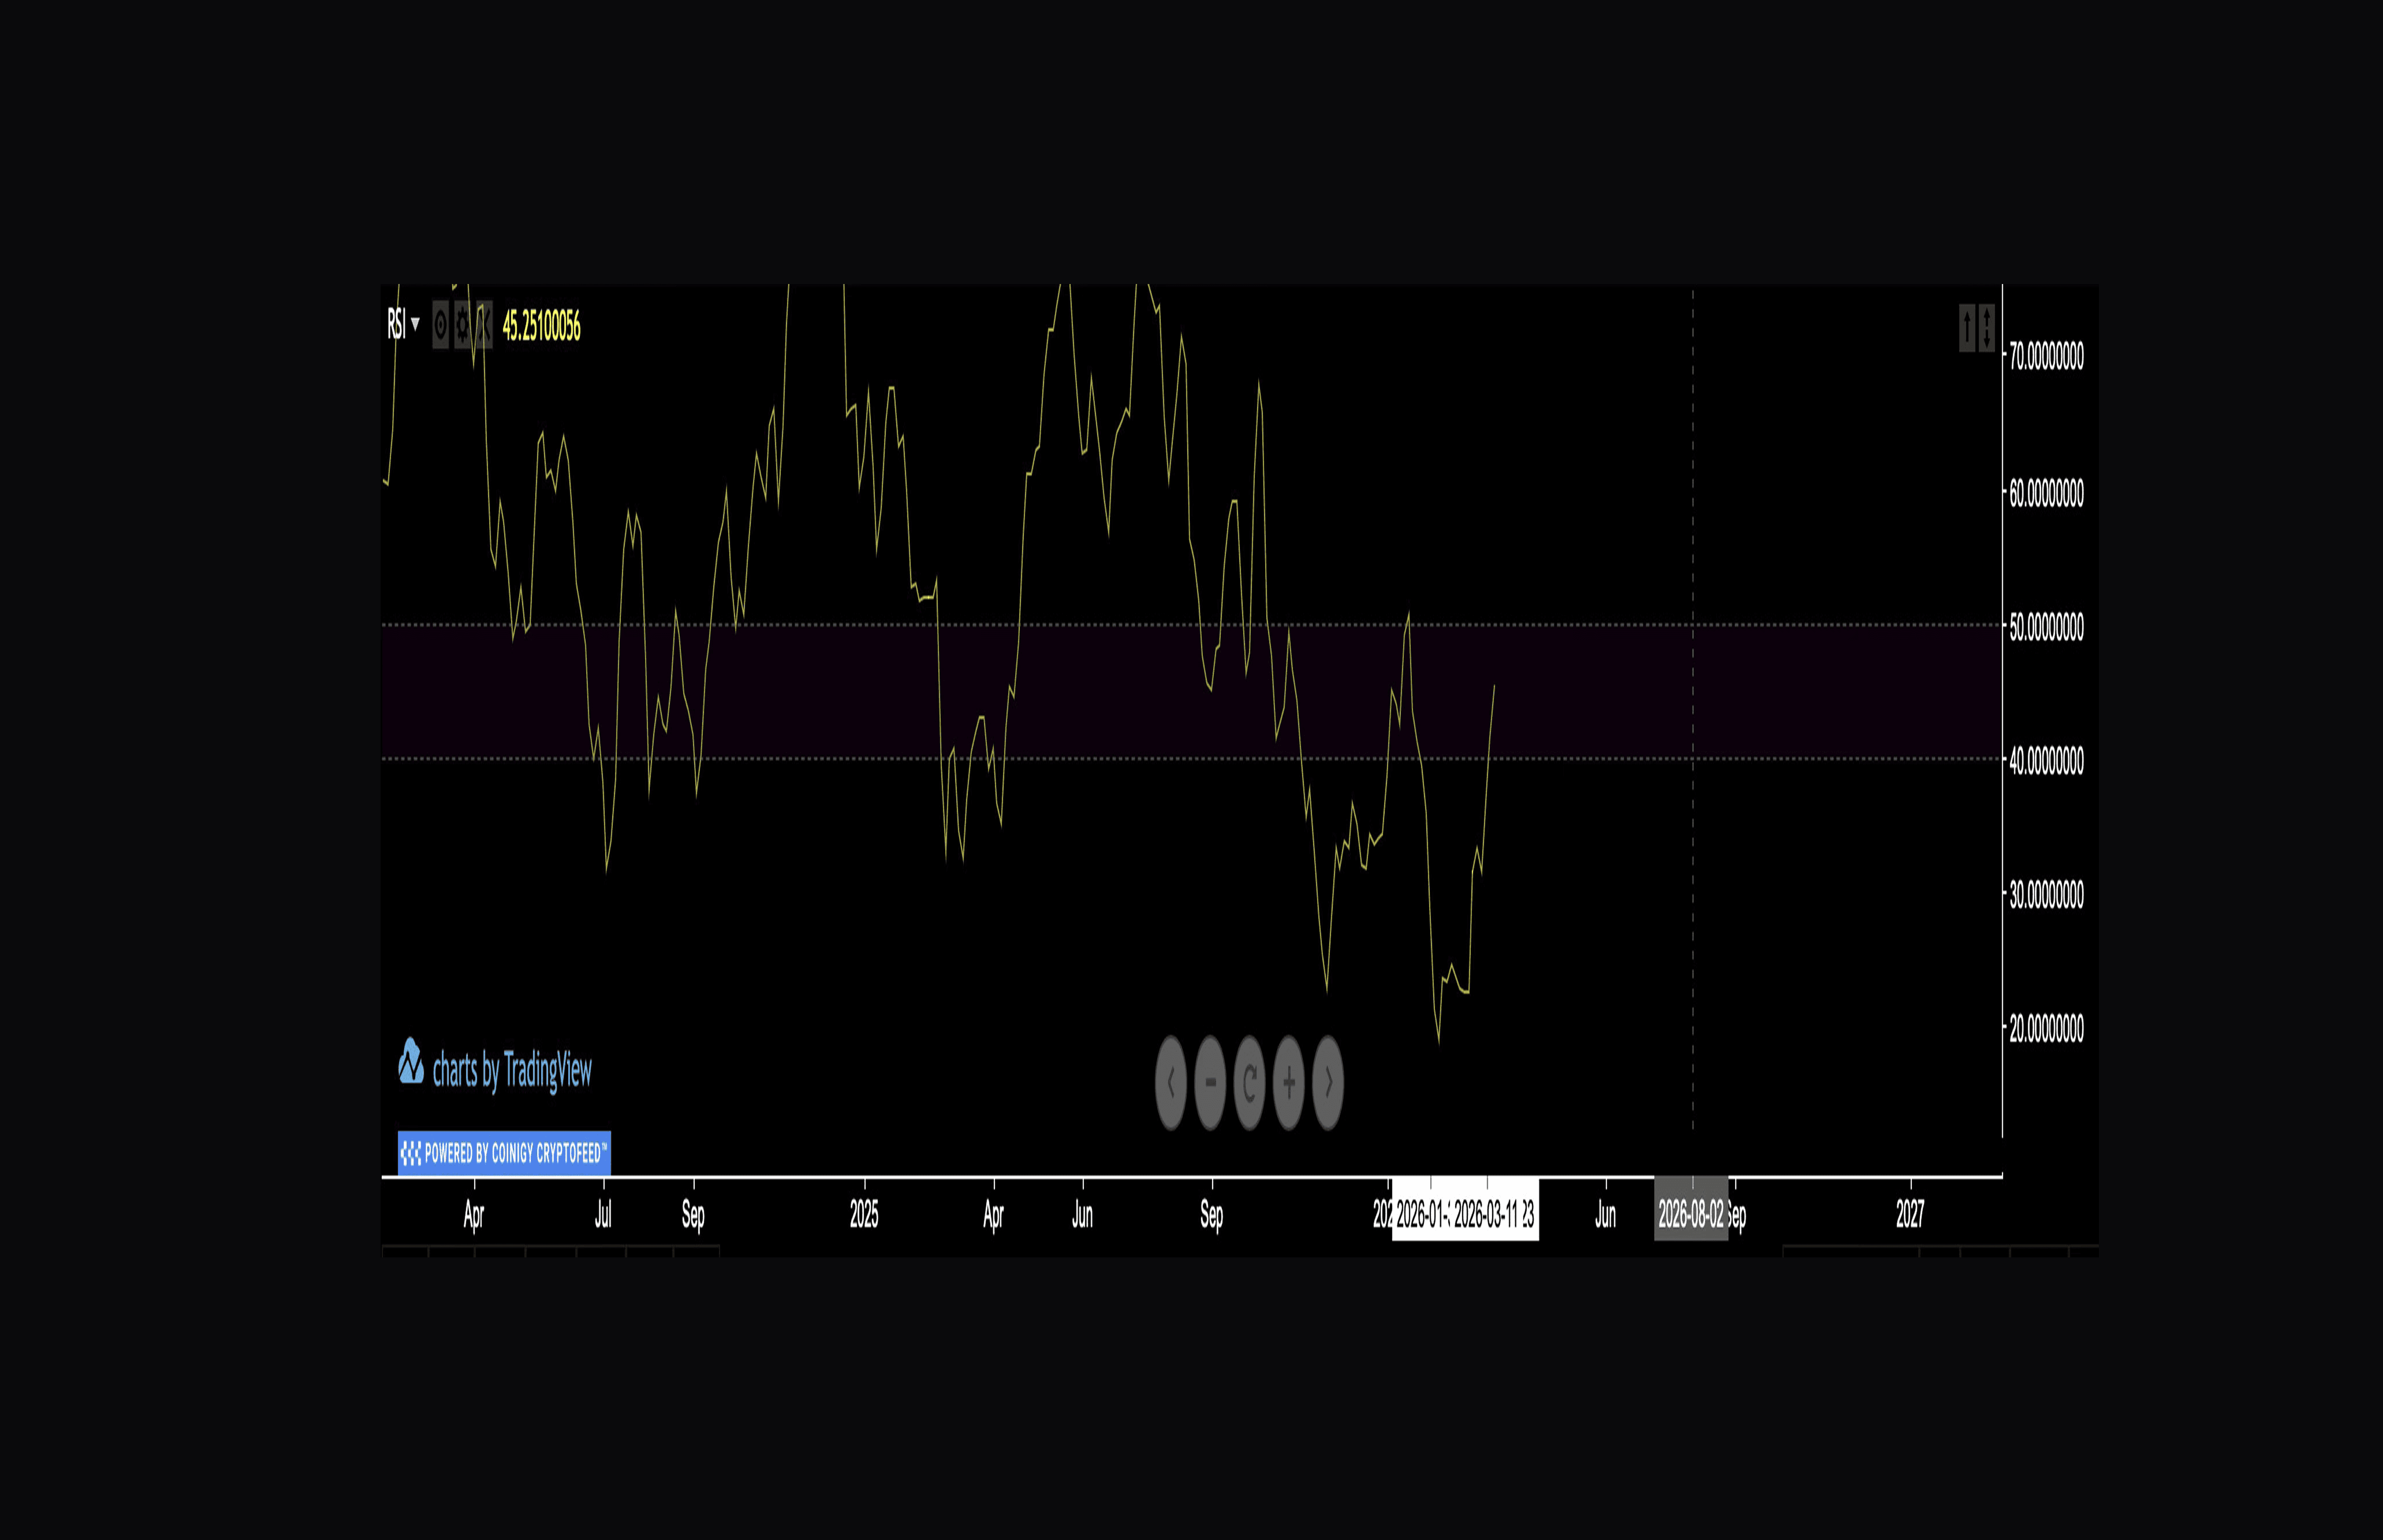The height and width of the screenshot is (1540, 2383).
Task: Remove the RSI indicator with X
Action: [x=484, y=325]
